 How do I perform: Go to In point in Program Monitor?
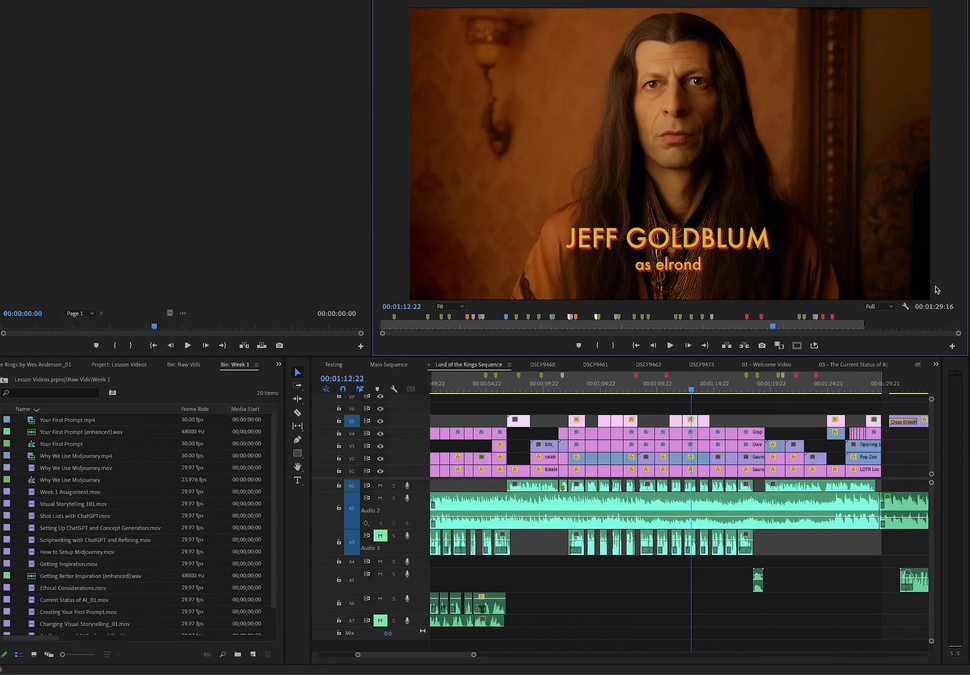click(x=635, y=345)
